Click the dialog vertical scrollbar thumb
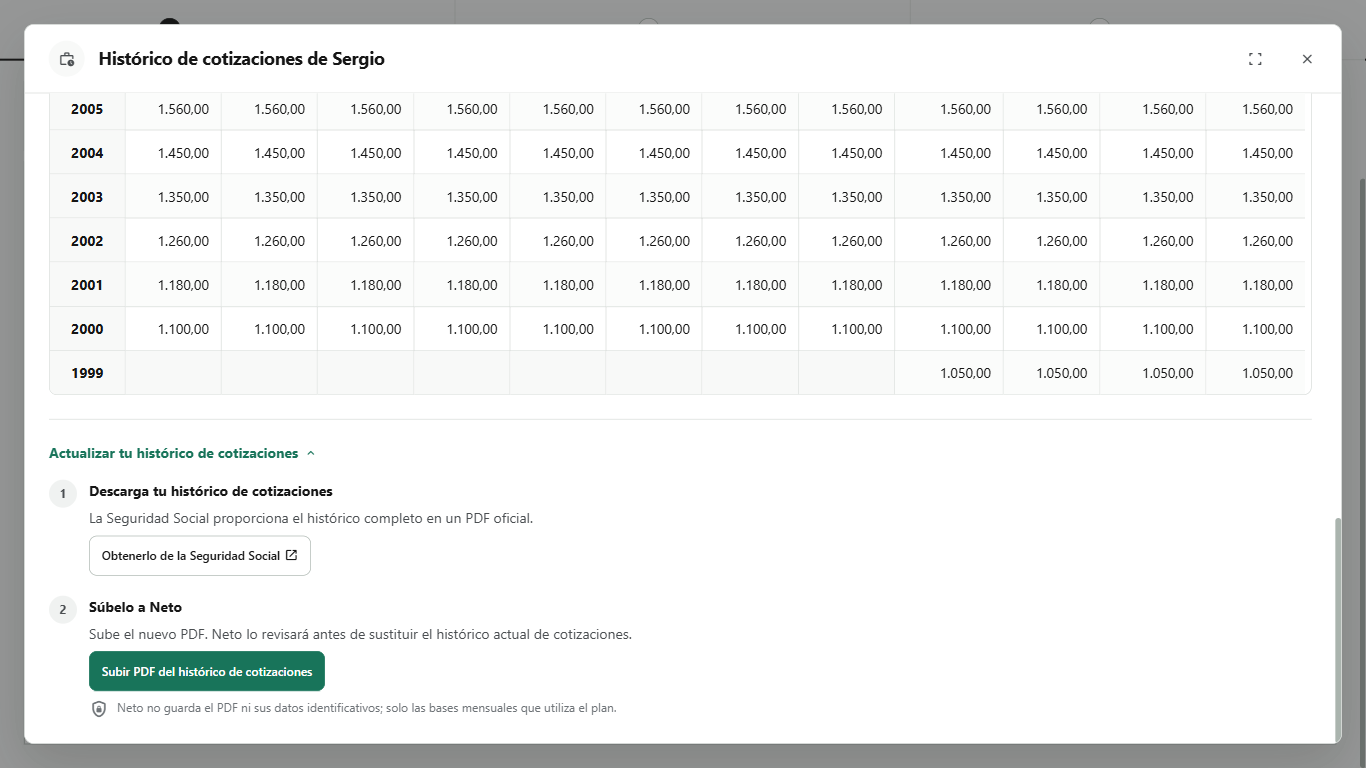 click(1337, 629)
